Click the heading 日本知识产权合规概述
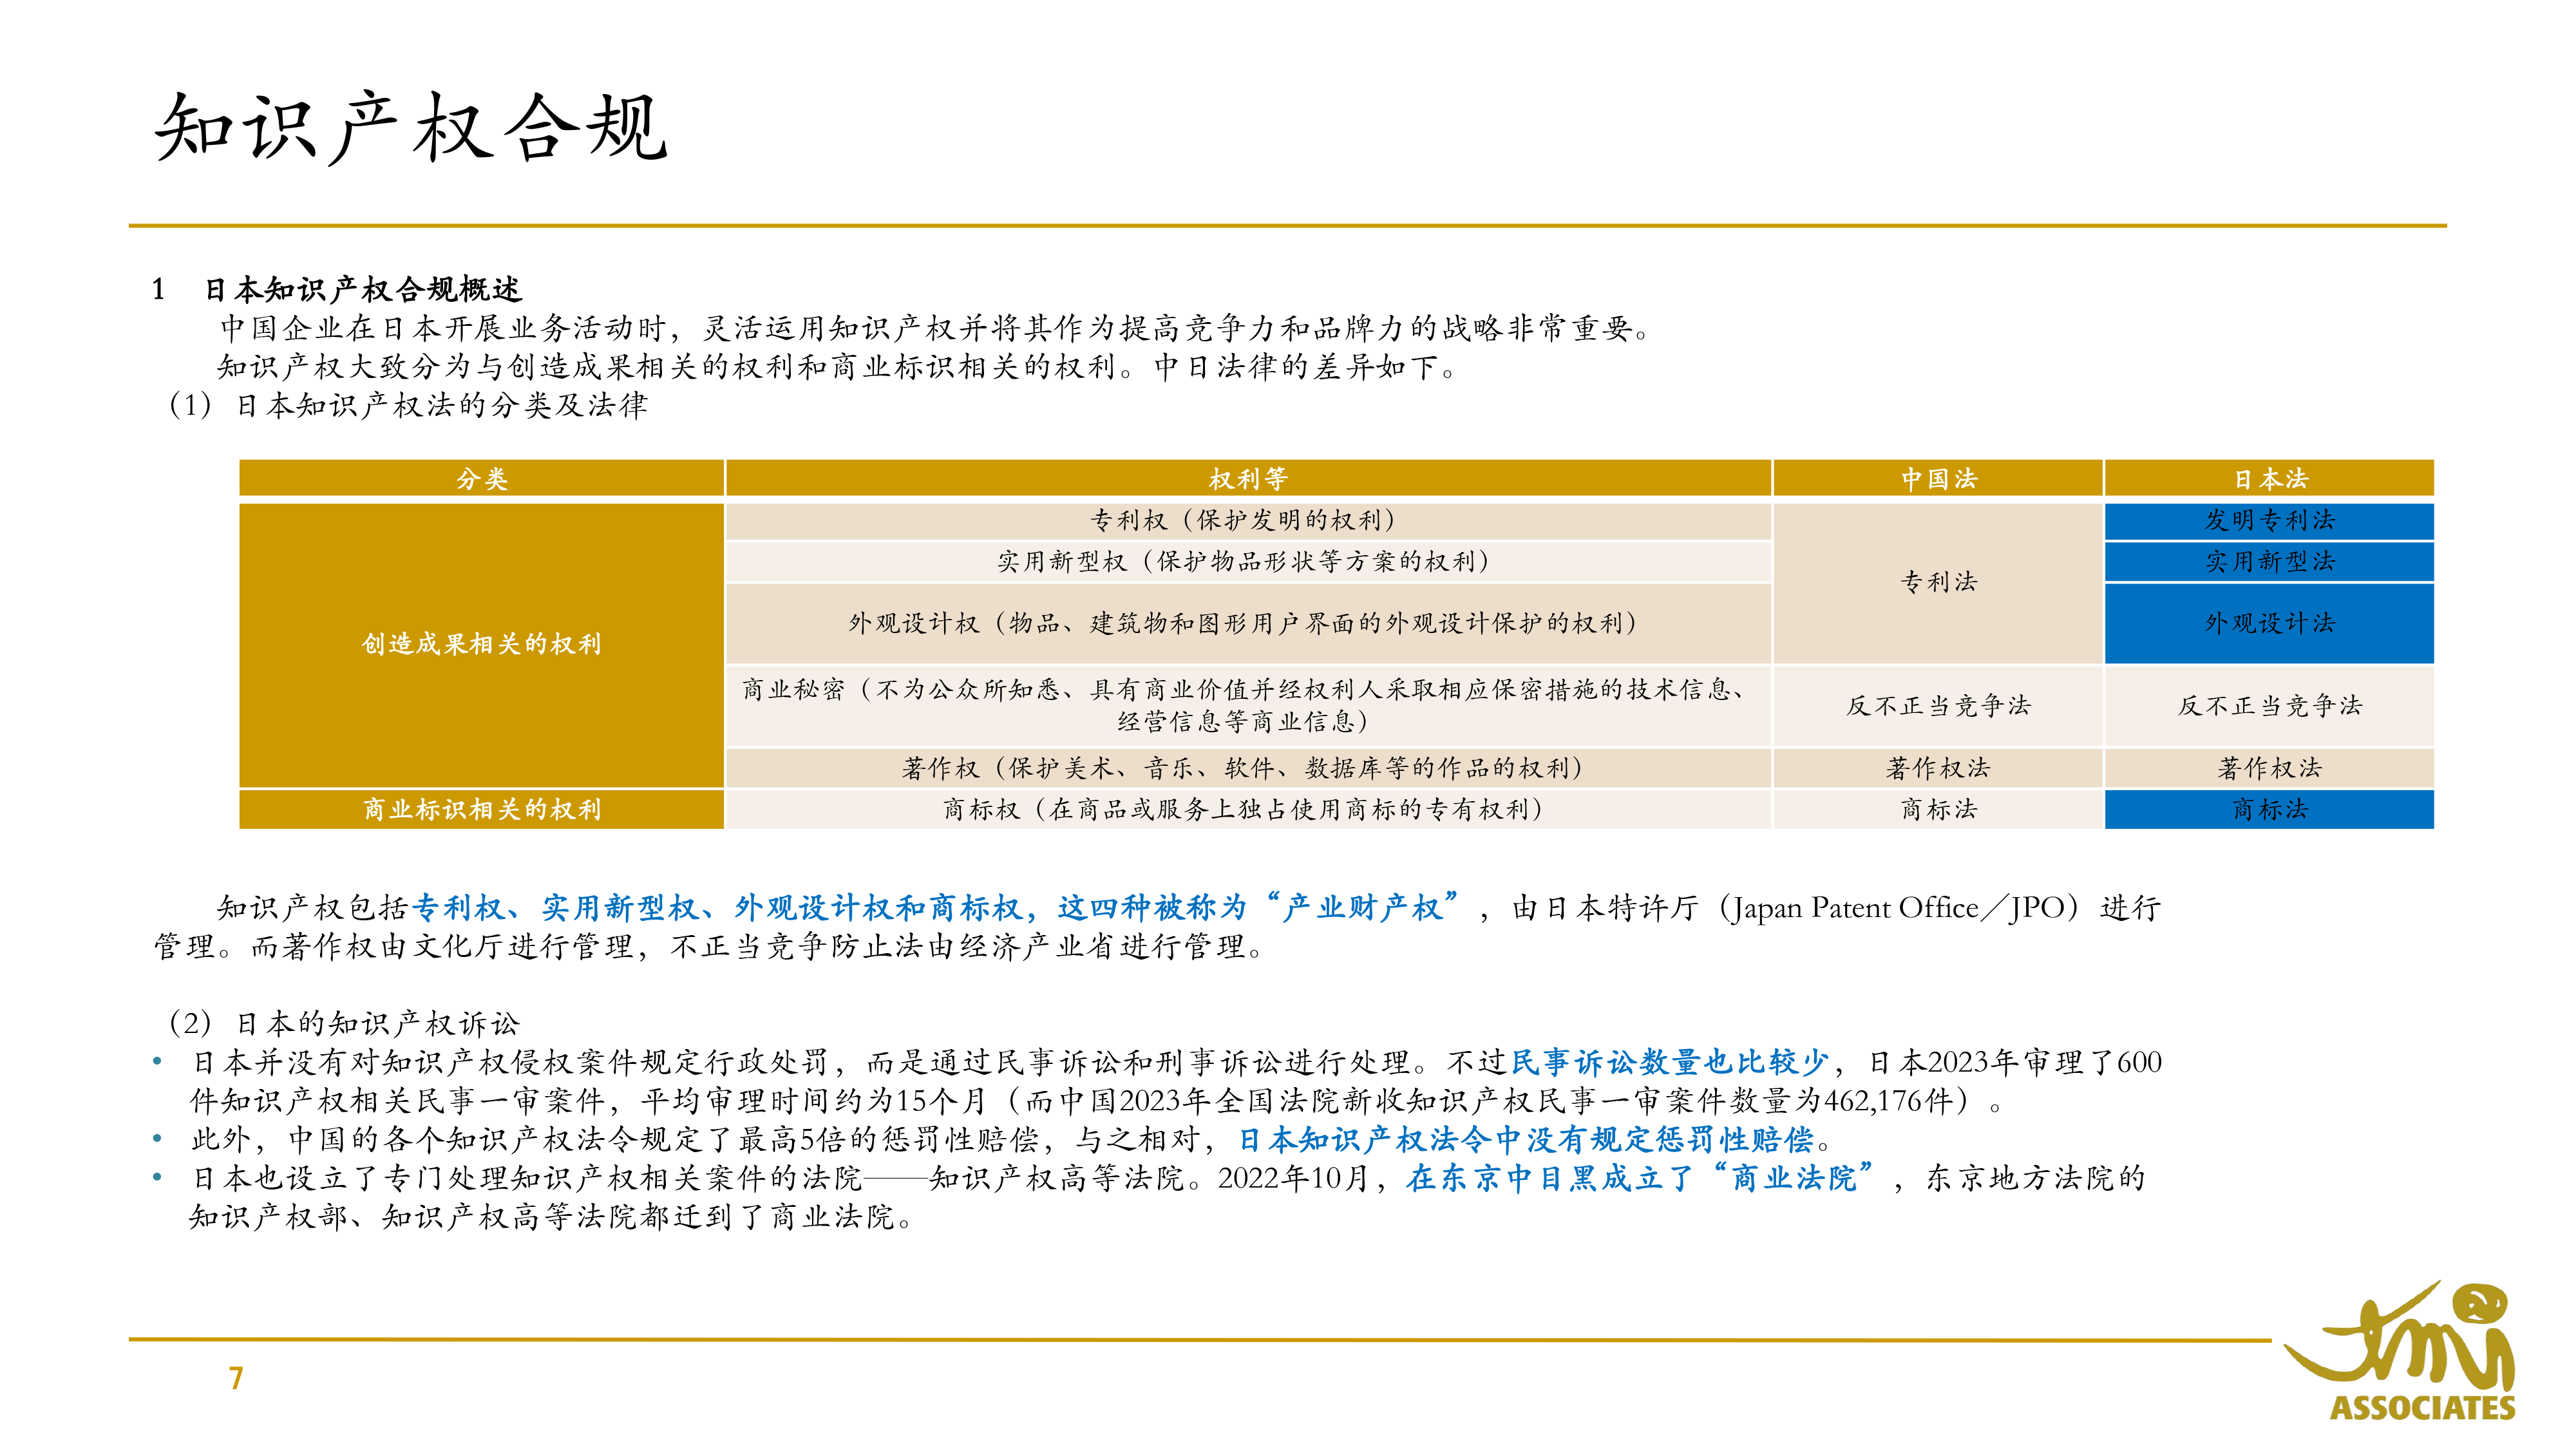 [363, 290]
